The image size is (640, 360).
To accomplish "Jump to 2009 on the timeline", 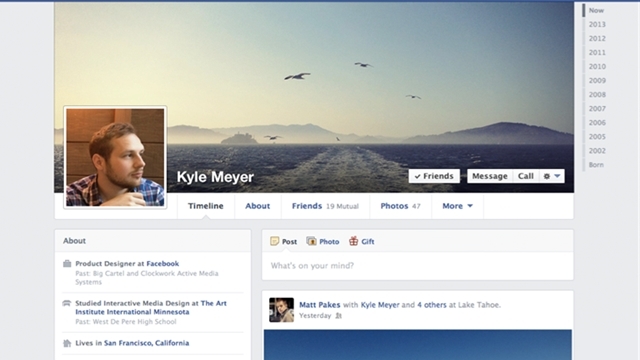I will (x=597, y=80).
